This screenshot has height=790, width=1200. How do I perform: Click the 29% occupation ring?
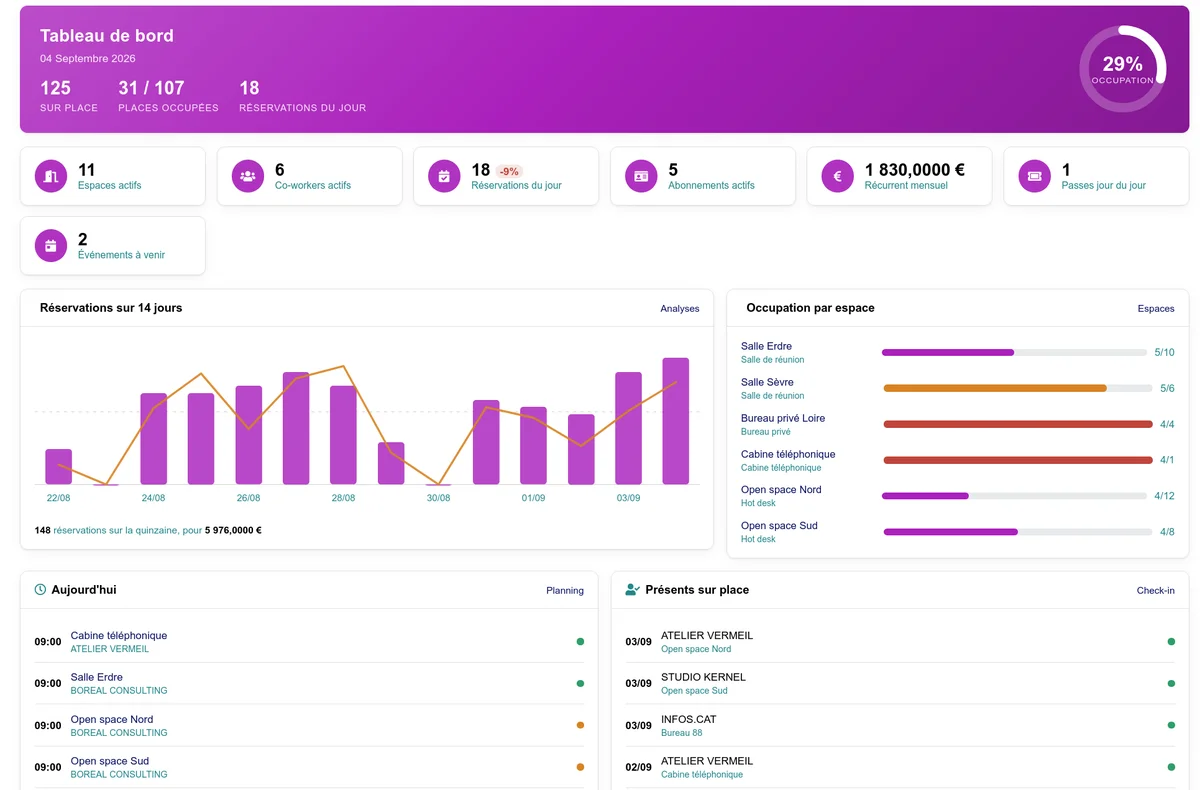point(1123,69)
